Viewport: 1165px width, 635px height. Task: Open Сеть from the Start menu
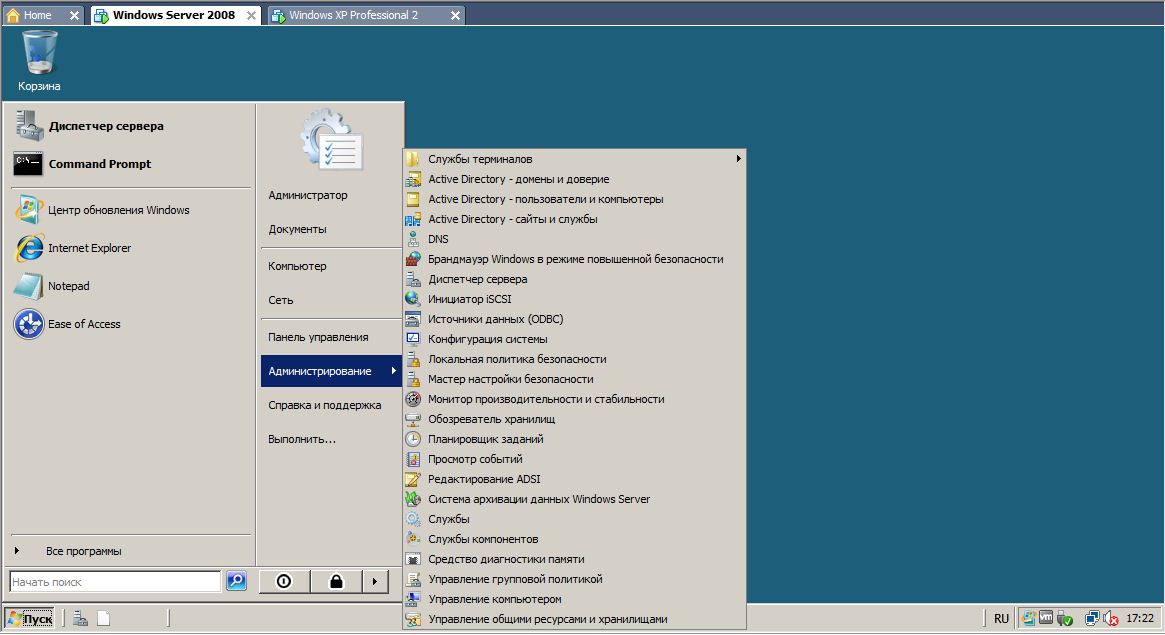point(281,300)
